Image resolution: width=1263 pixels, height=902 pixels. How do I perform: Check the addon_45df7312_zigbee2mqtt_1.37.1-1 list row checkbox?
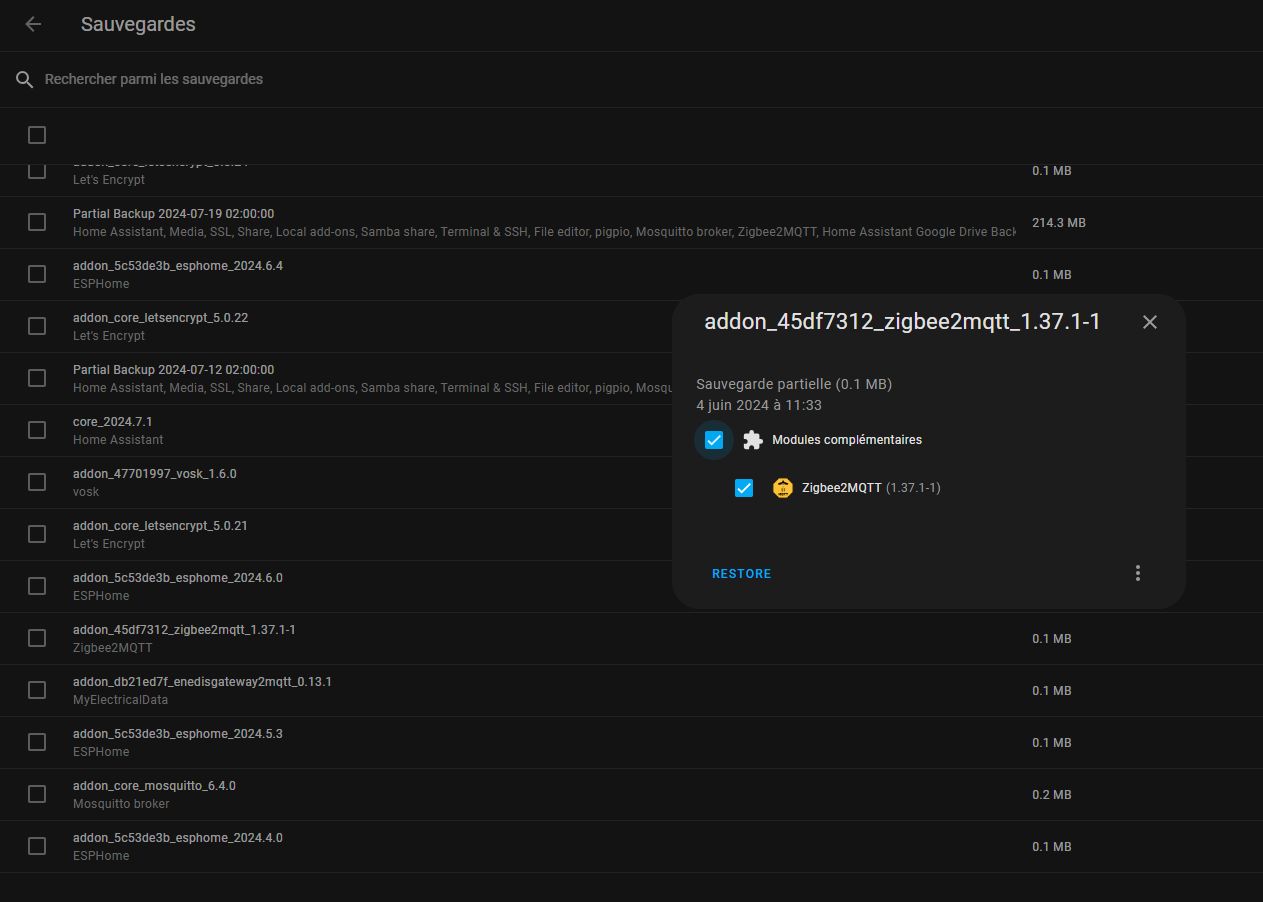[37, 638]
